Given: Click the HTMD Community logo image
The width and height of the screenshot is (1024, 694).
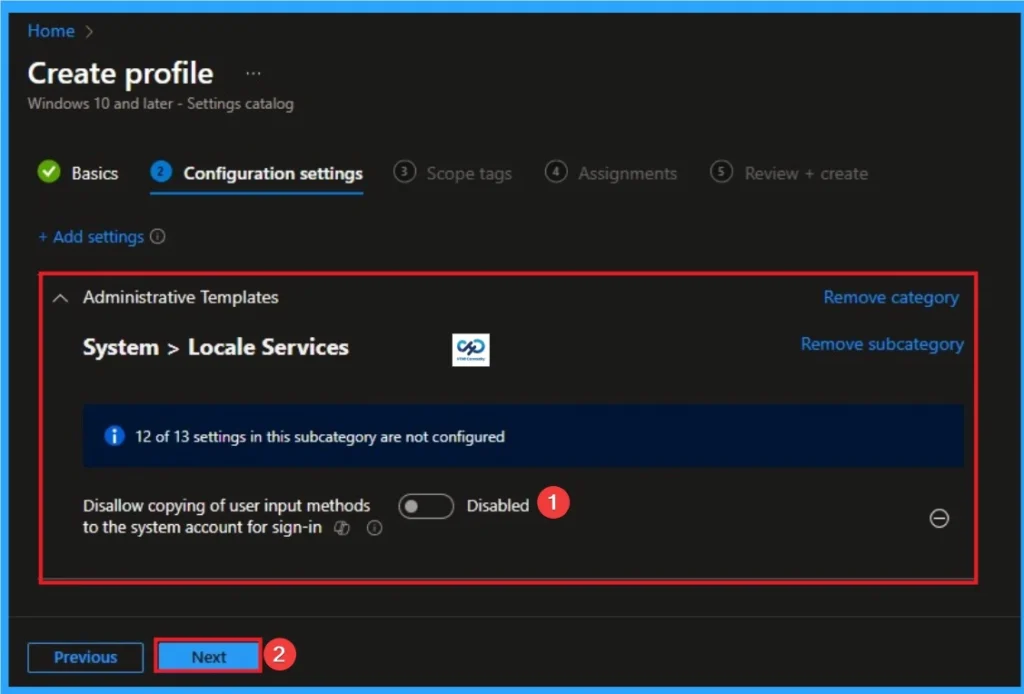Looking at the screenshot, I should [x=470, y=349].
